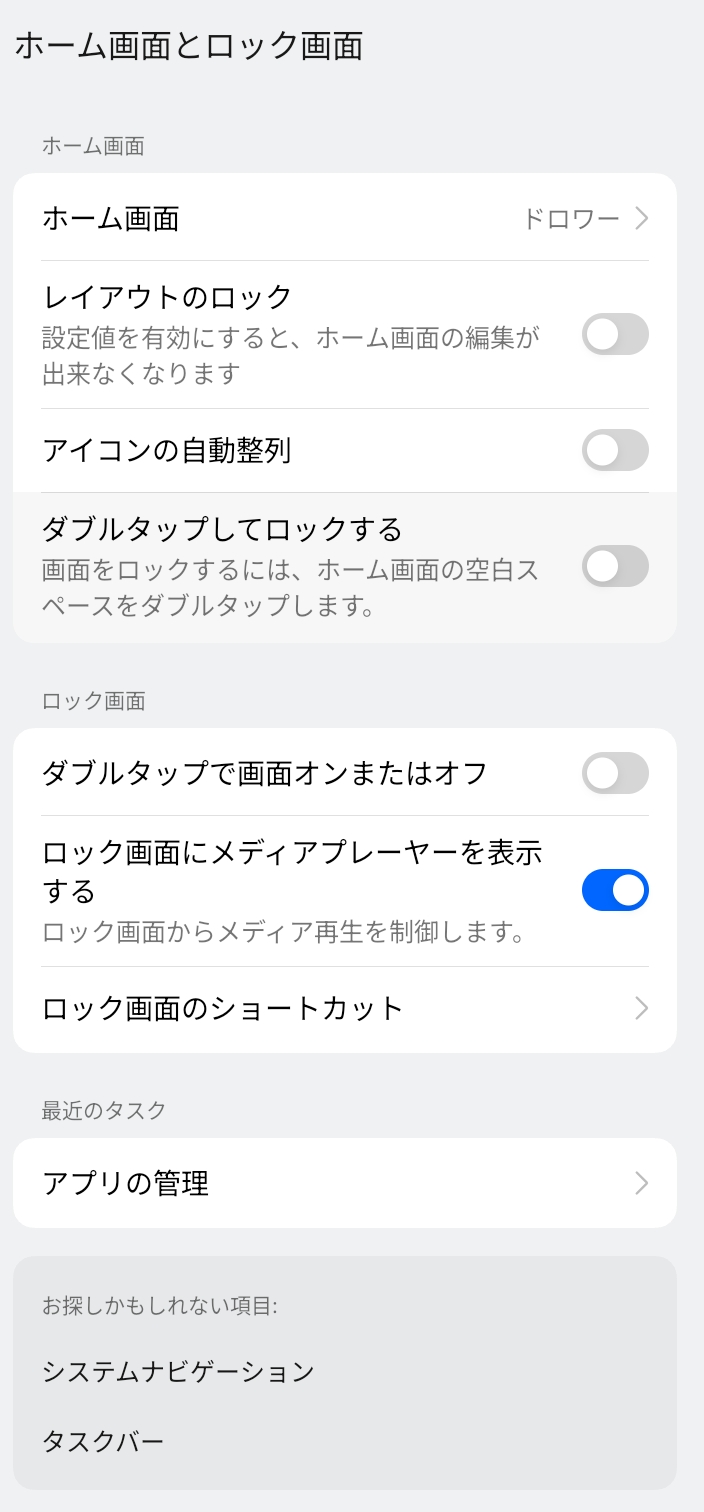Viewport: 704px width, 1512px height.
Task: Expand the ロック画面のショートカット chevron
Action: tap(642, 1008)
